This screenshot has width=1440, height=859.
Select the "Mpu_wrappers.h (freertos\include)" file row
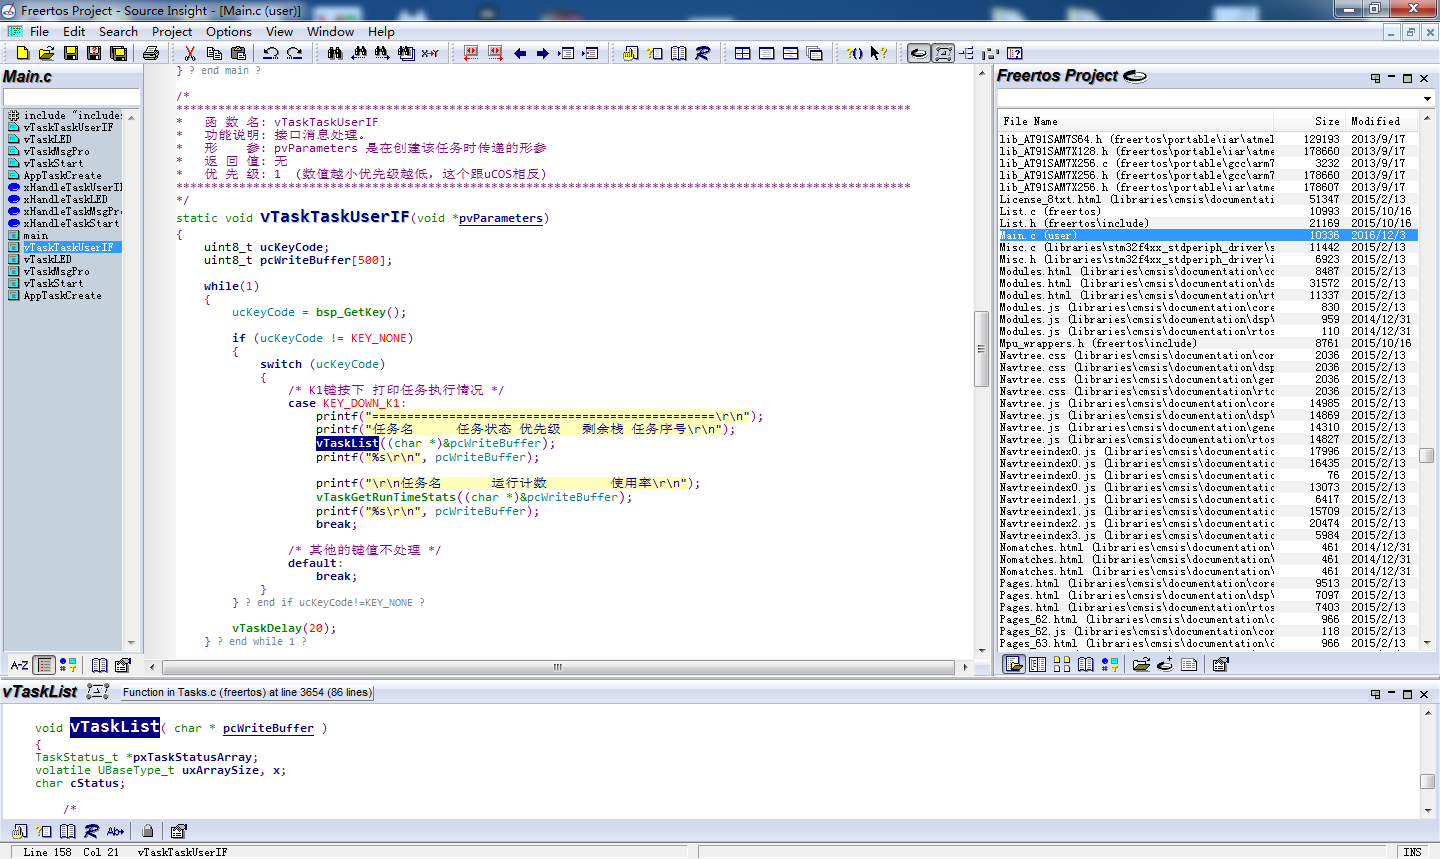(1208, 343)
